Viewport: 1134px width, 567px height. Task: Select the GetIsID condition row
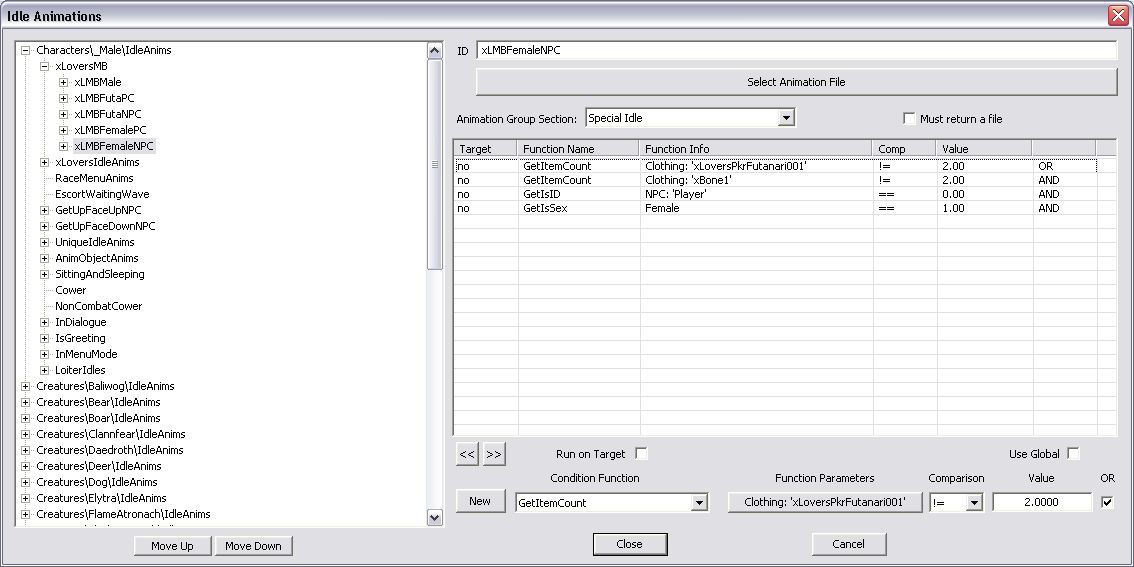[x=775, y=194]
